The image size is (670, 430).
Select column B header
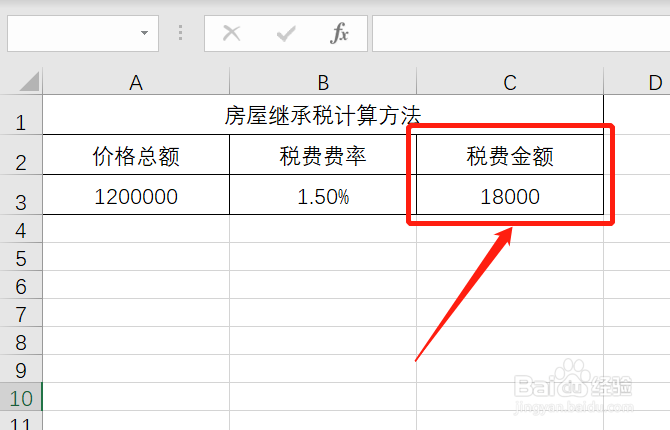coord(323,82)
